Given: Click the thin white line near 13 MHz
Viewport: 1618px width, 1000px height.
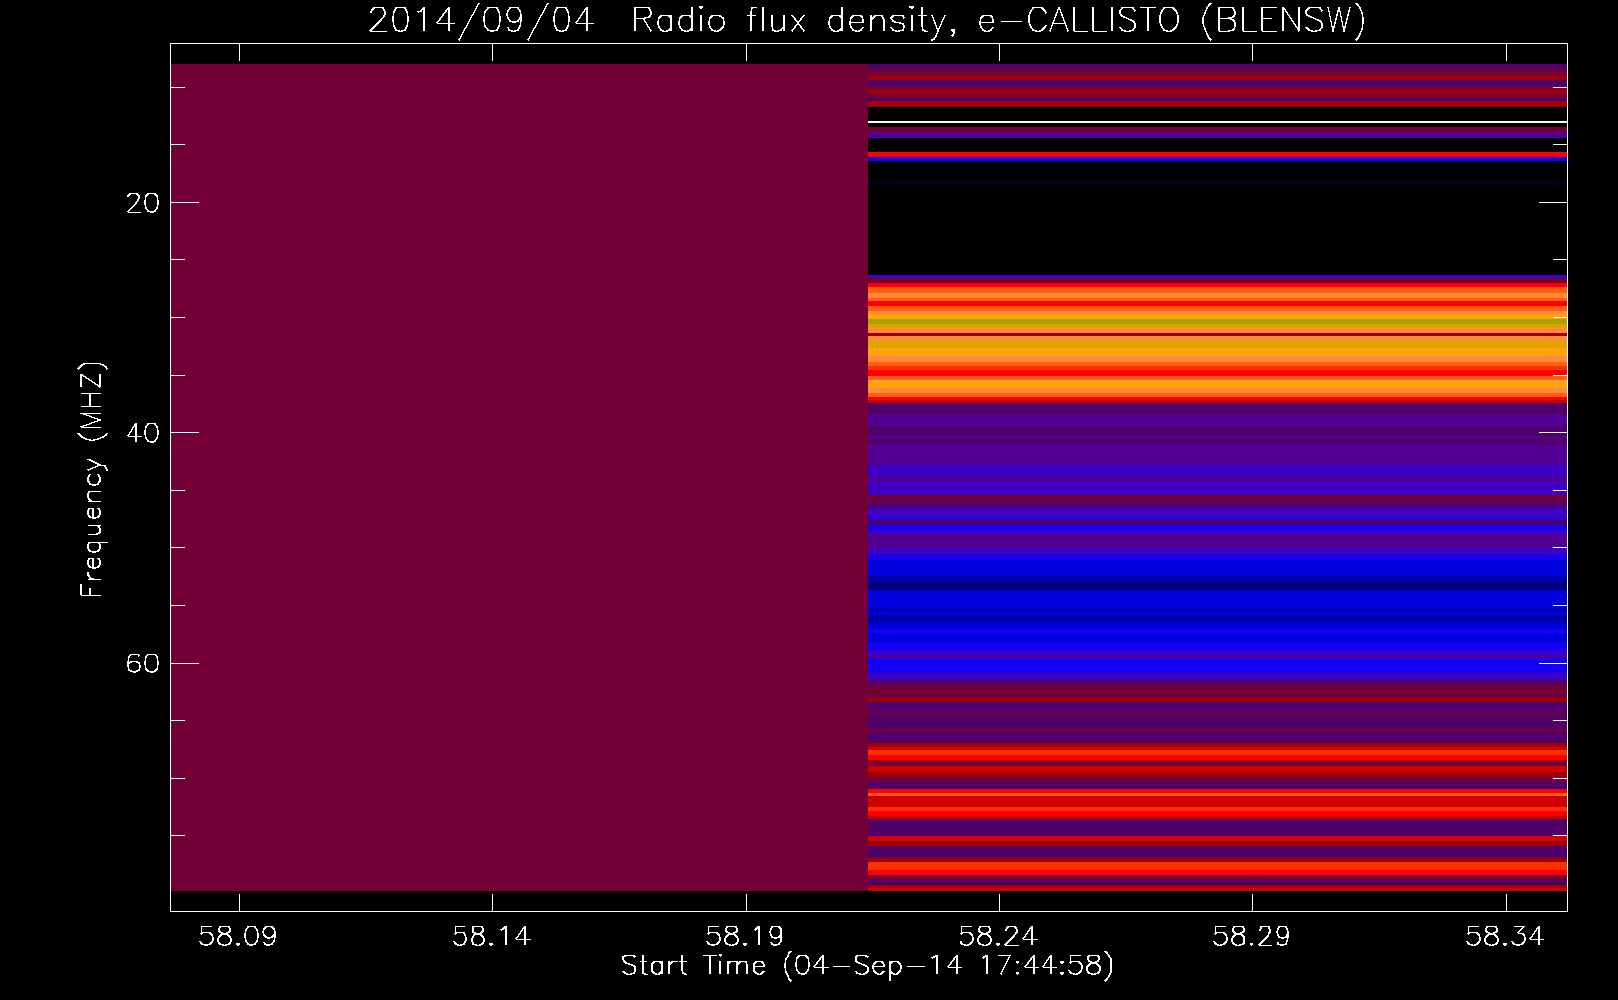Looking at the screenshot, I should [1217, 122].
